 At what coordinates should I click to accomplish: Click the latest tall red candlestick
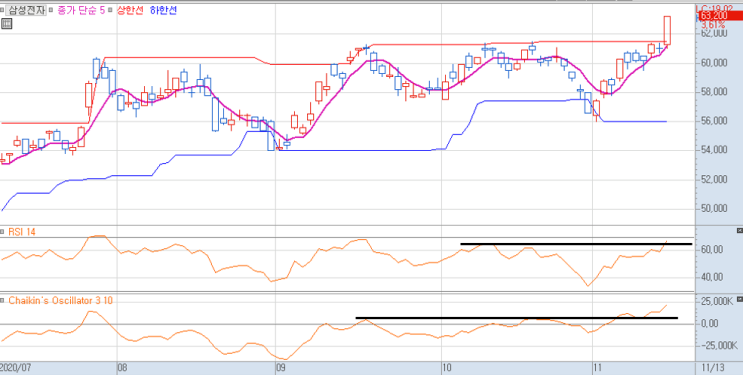click(x=667, y=30)
